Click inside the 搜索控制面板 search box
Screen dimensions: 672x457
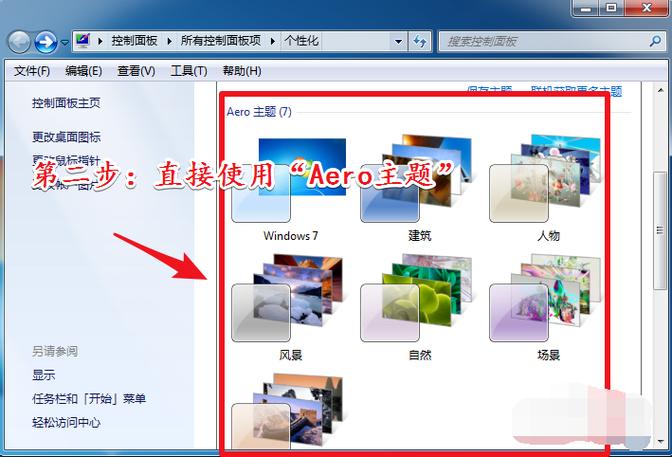pyautogui.click(x=540, y=42)
